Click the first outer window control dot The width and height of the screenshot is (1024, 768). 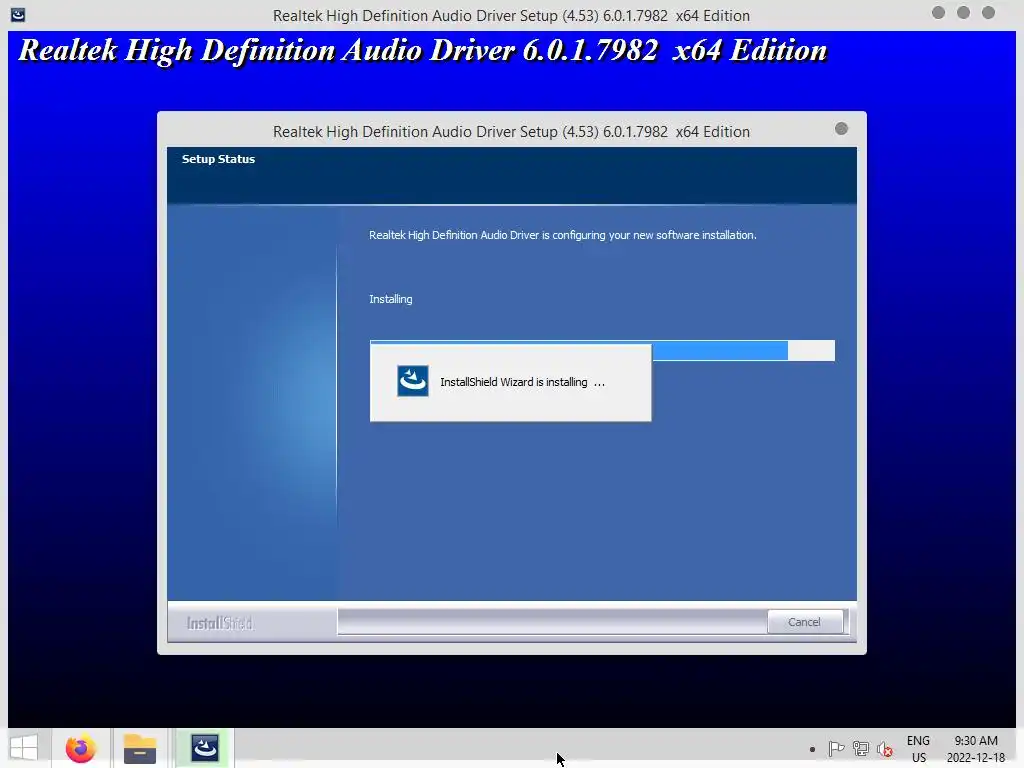(938, 12)
